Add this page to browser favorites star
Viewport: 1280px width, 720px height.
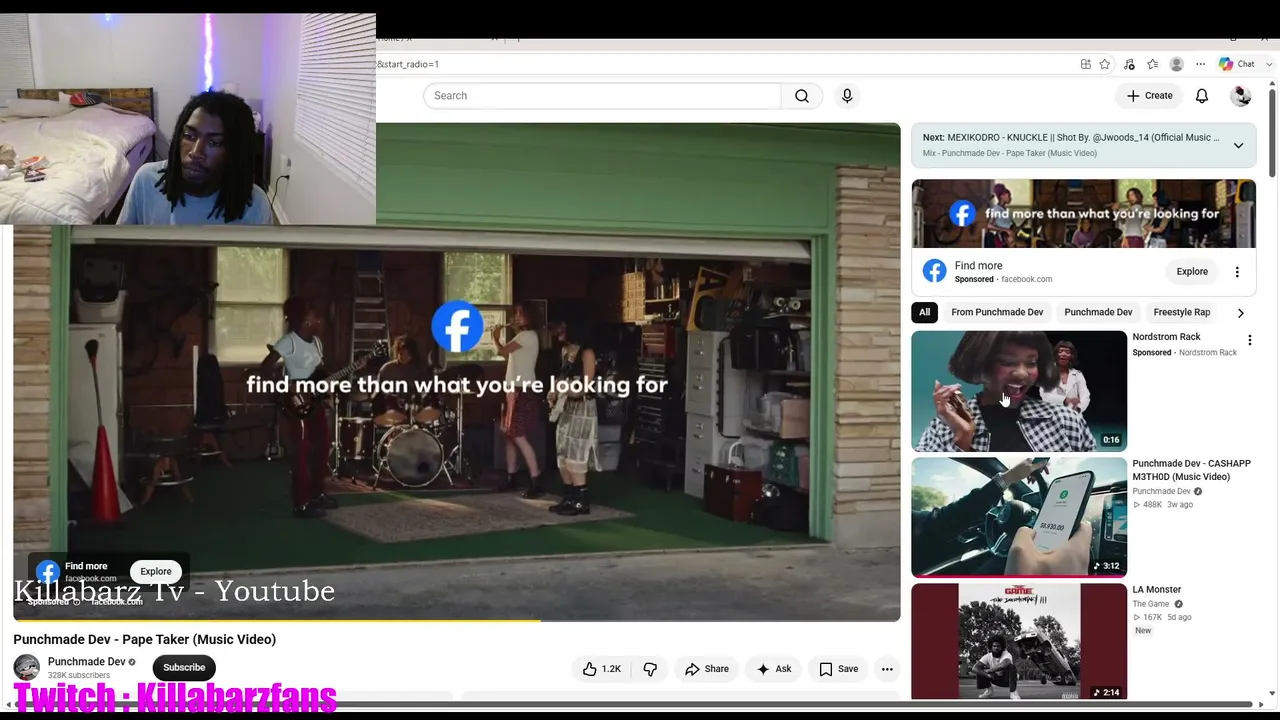tap(1105, 64)
